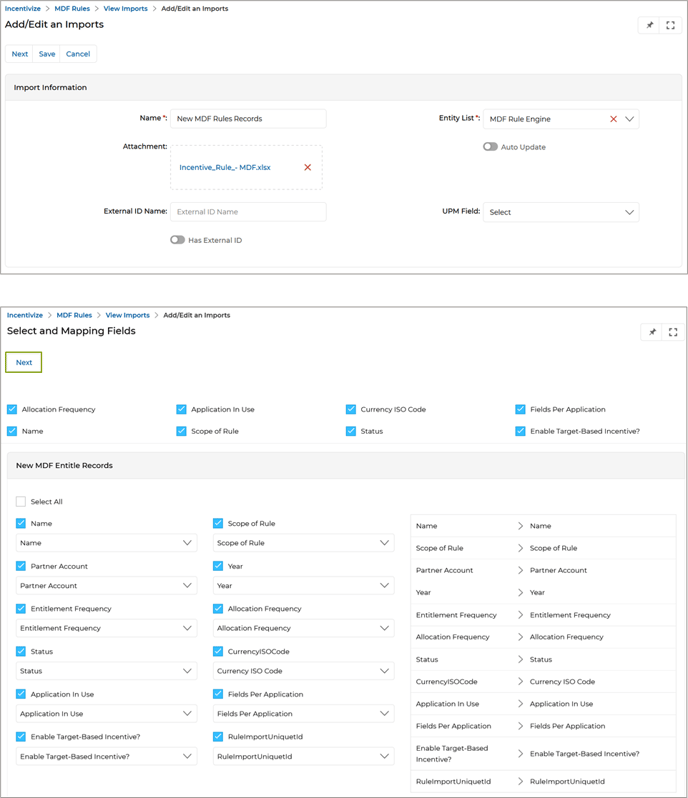Click the highlighted Next button in mapping page
The height and width of the screenshot is (798, 688).
[24, 362]
